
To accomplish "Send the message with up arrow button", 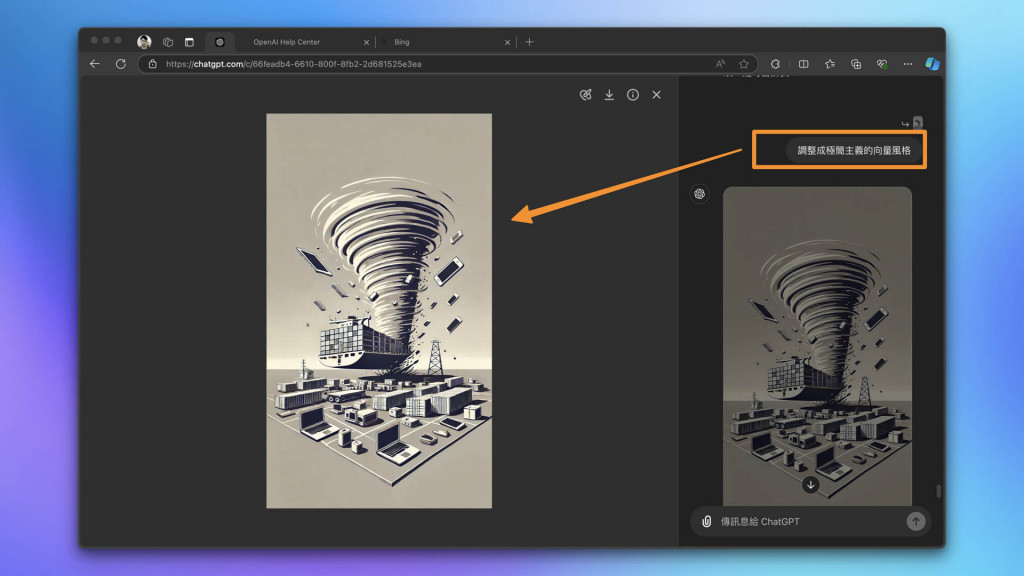I will [x=916, y=521].
